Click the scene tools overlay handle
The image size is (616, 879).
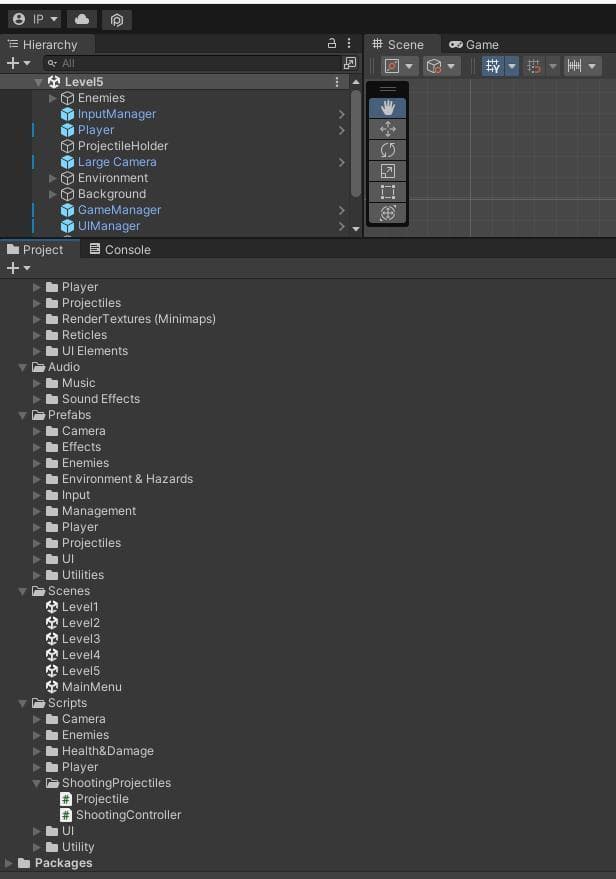point(387,89)
